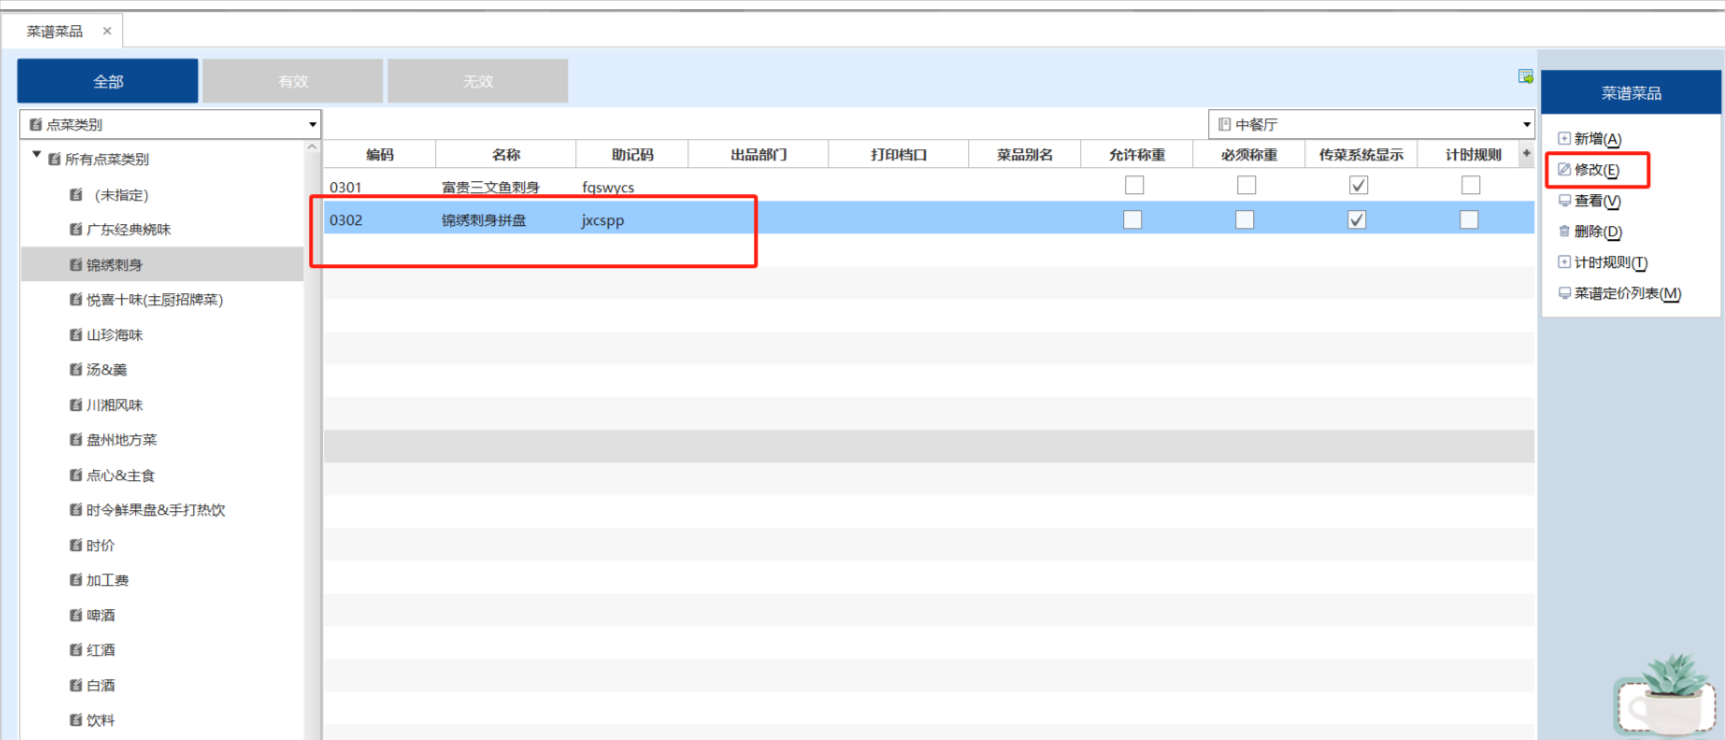Select 广东经典烧味 category in tree
This screenshot has width=1725, height=740.
point(128,230)
